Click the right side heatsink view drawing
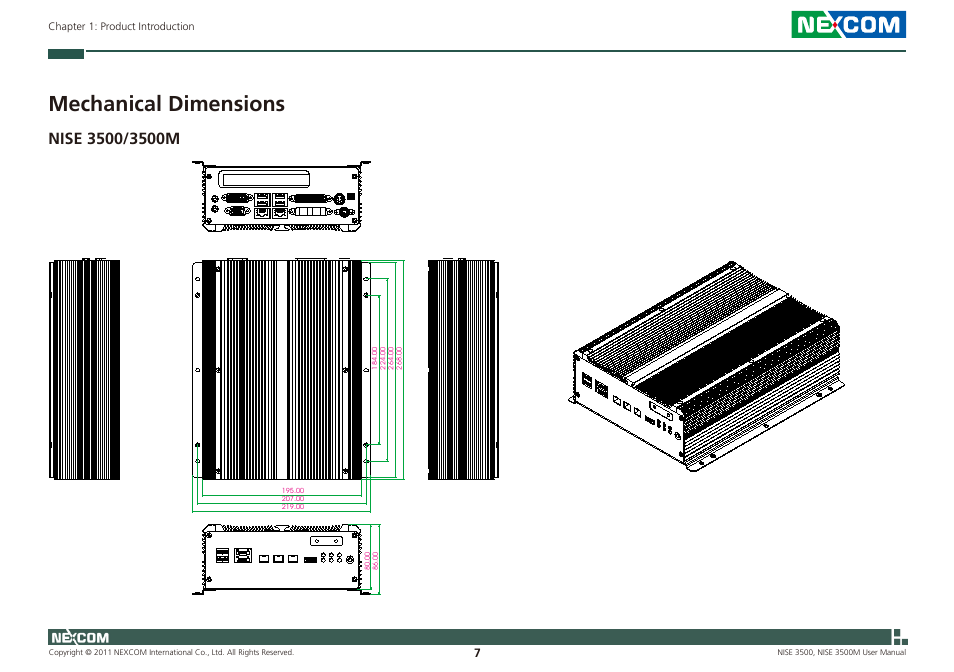This screenshot has width=954, height=672. coord(464,369)
